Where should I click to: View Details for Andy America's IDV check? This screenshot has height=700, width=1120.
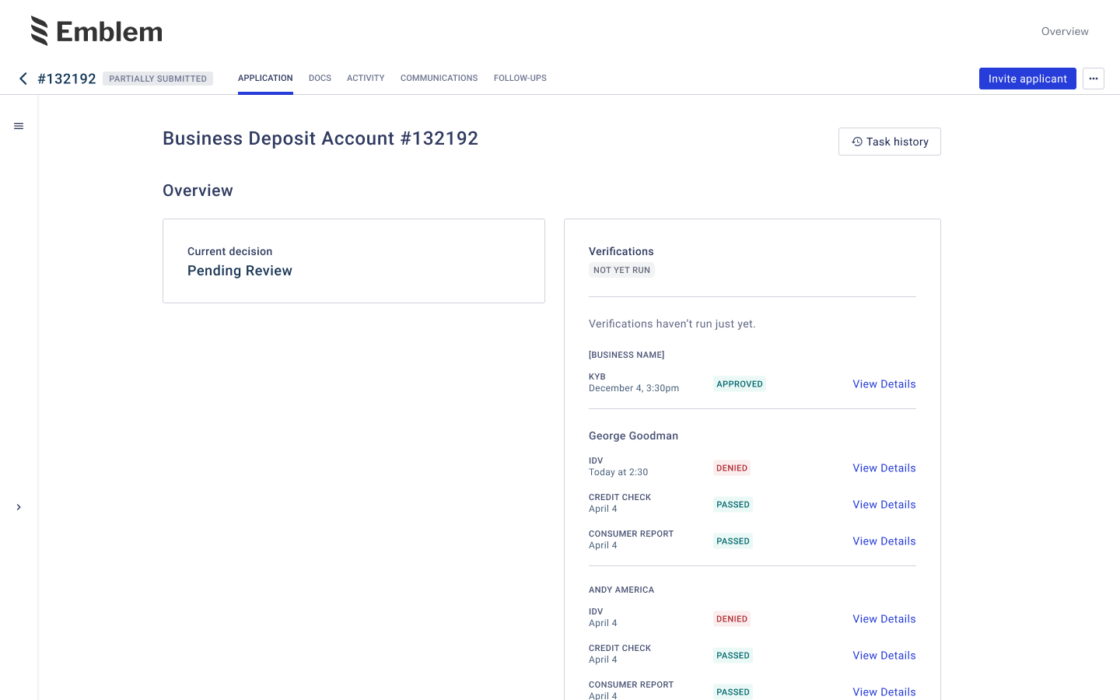click(883, 619)
